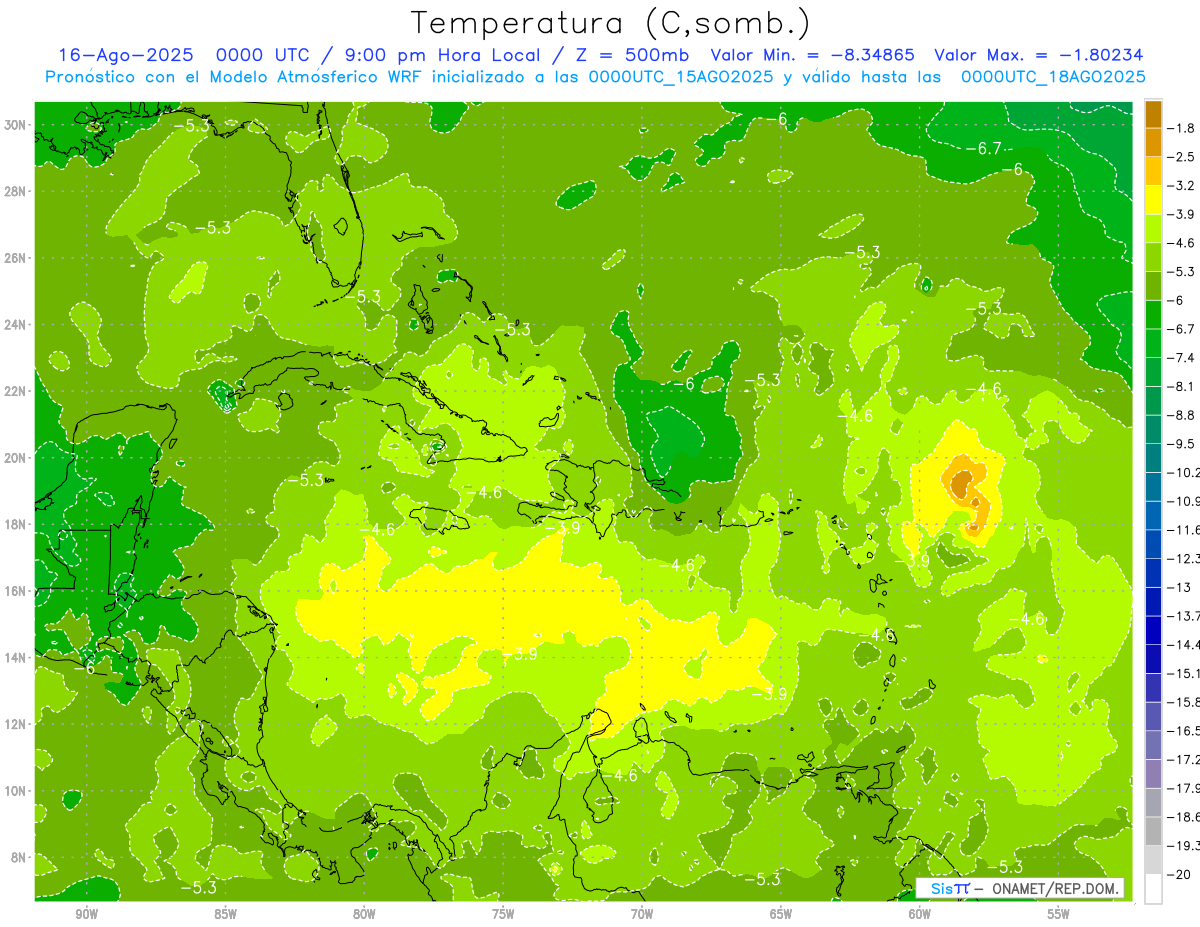Click the 26N latitude axis label
Screen dimensions: 1200x927
pos(15,258)
